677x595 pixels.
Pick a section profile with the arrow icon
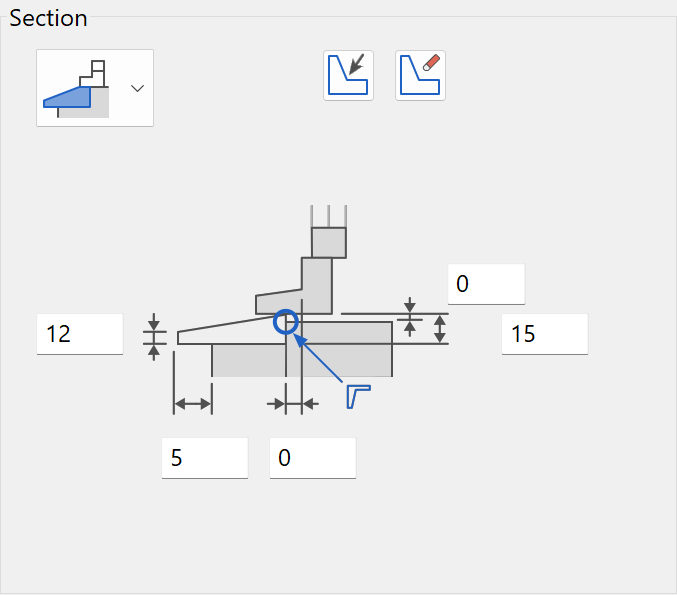[348, 76]
